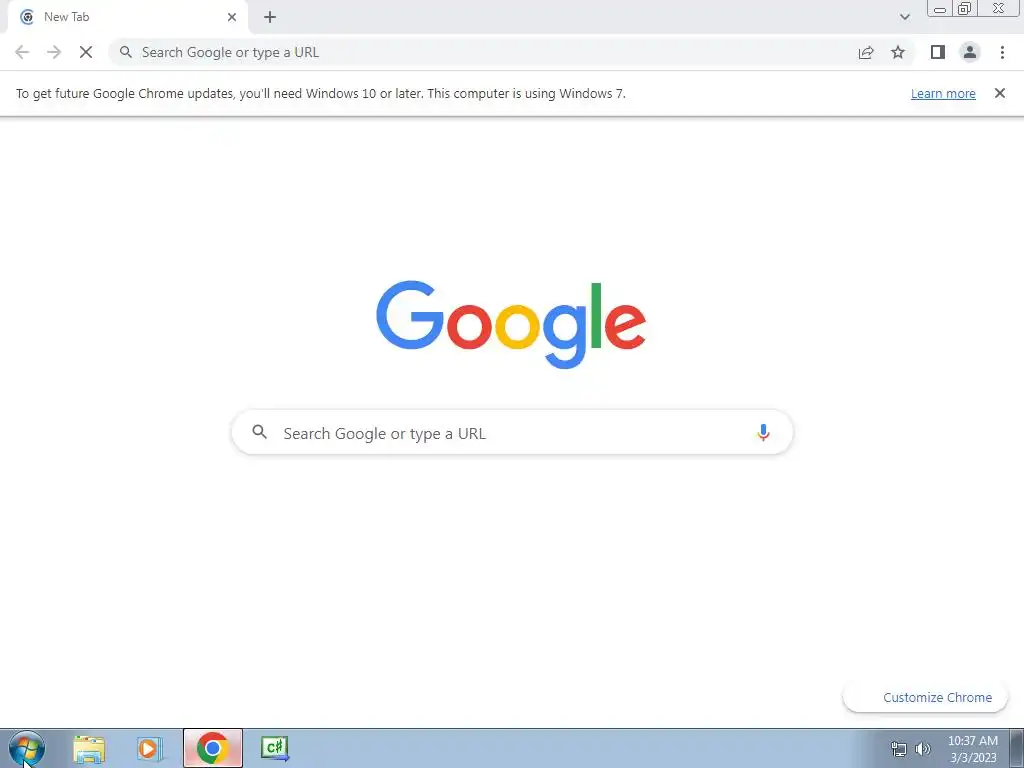Open the Windows Start menu
The image size is (1024, 768).
click(x=27, y=748)
